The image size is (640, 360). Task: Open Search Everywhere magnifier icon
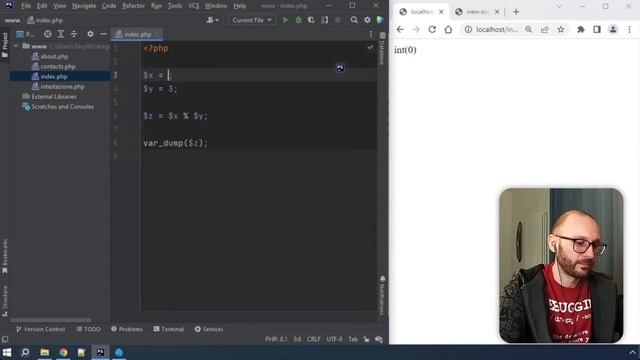point(354,20)
